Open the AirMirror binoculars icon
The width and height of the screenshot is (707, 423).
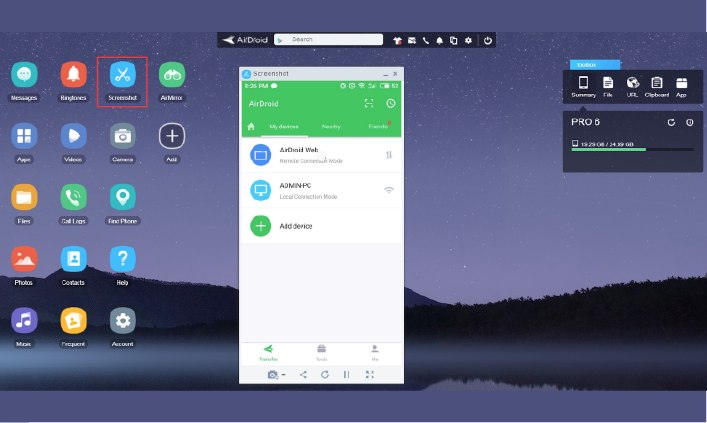click(x=172, y=75)
